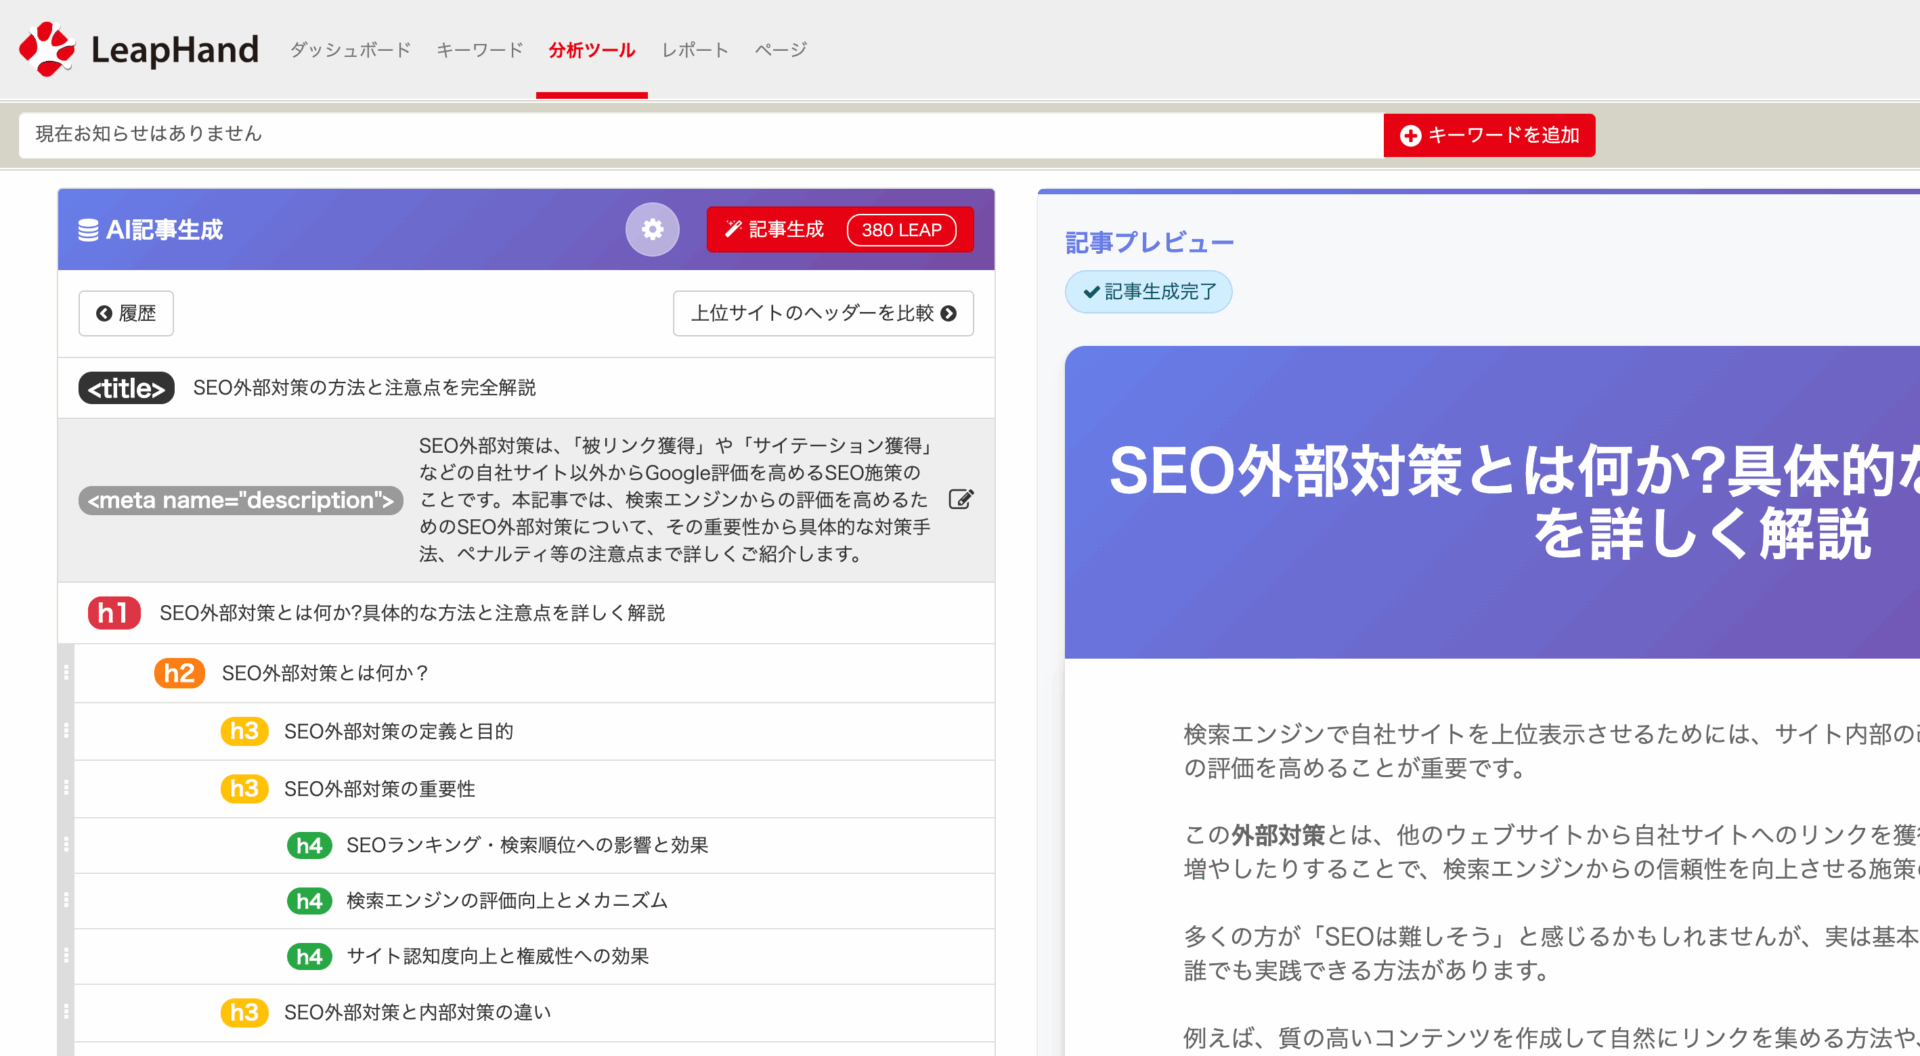Click the plus icon on キーワードを追加 button
The height and width of the screenshot is (1056, 1920).
point(1410,135)
